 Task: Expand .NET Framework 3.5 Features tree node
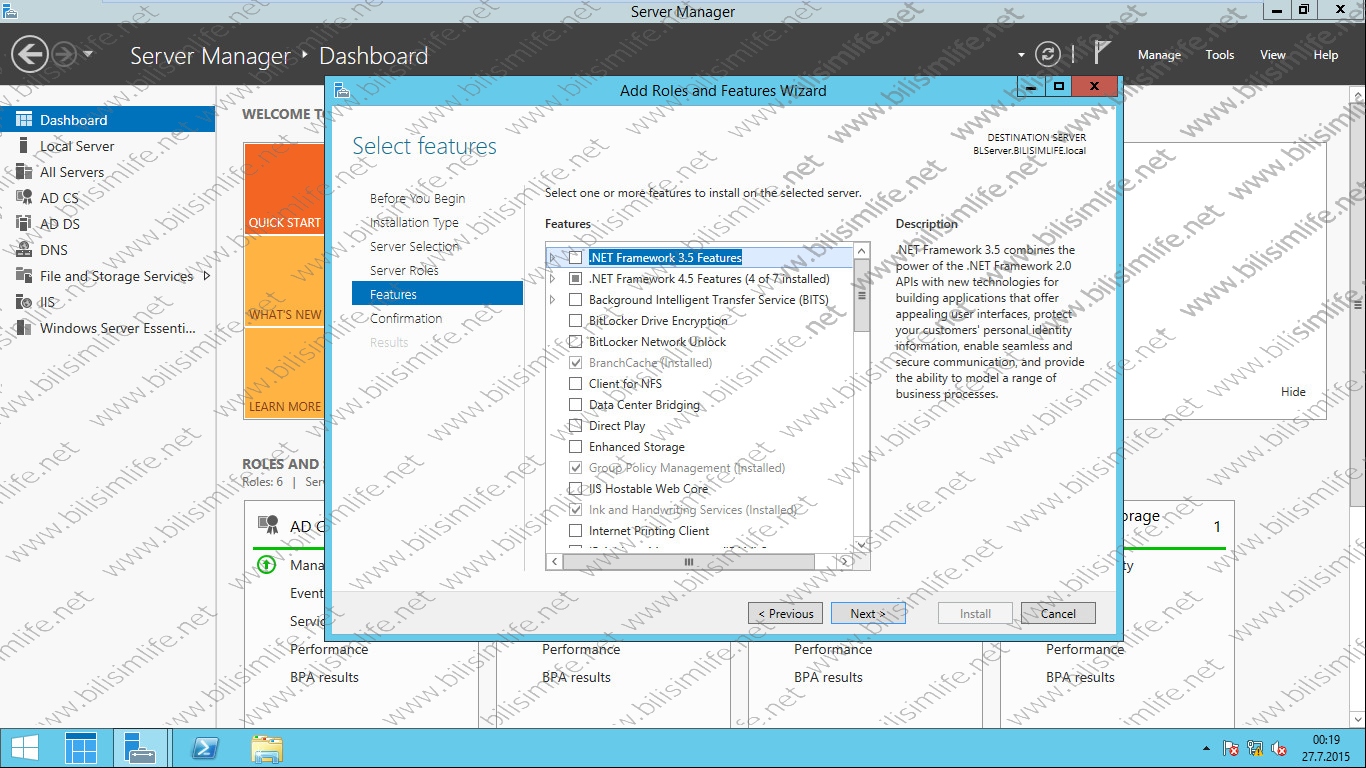point(552,258)
